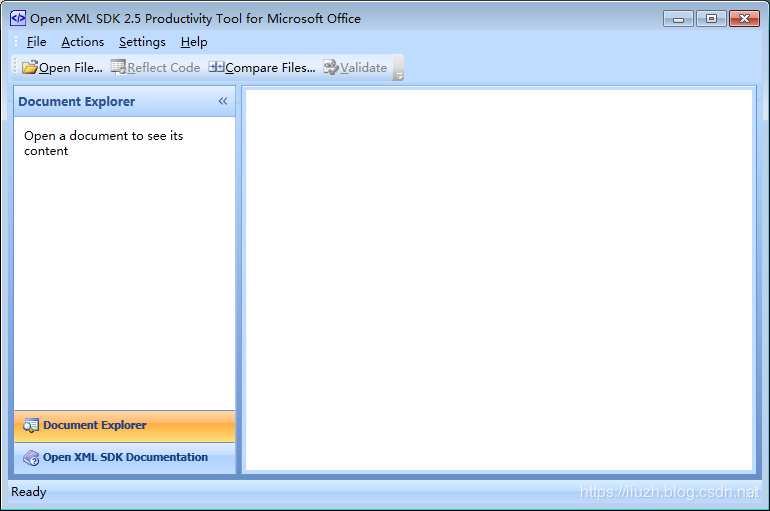Select the Document Explorer navigation button
The image size is (770, 511).
125,426
